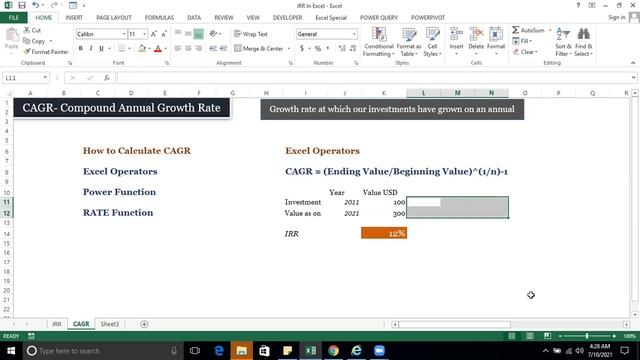
Task: Select the orange 12% IRR cell
Action: tap(384, 233)
